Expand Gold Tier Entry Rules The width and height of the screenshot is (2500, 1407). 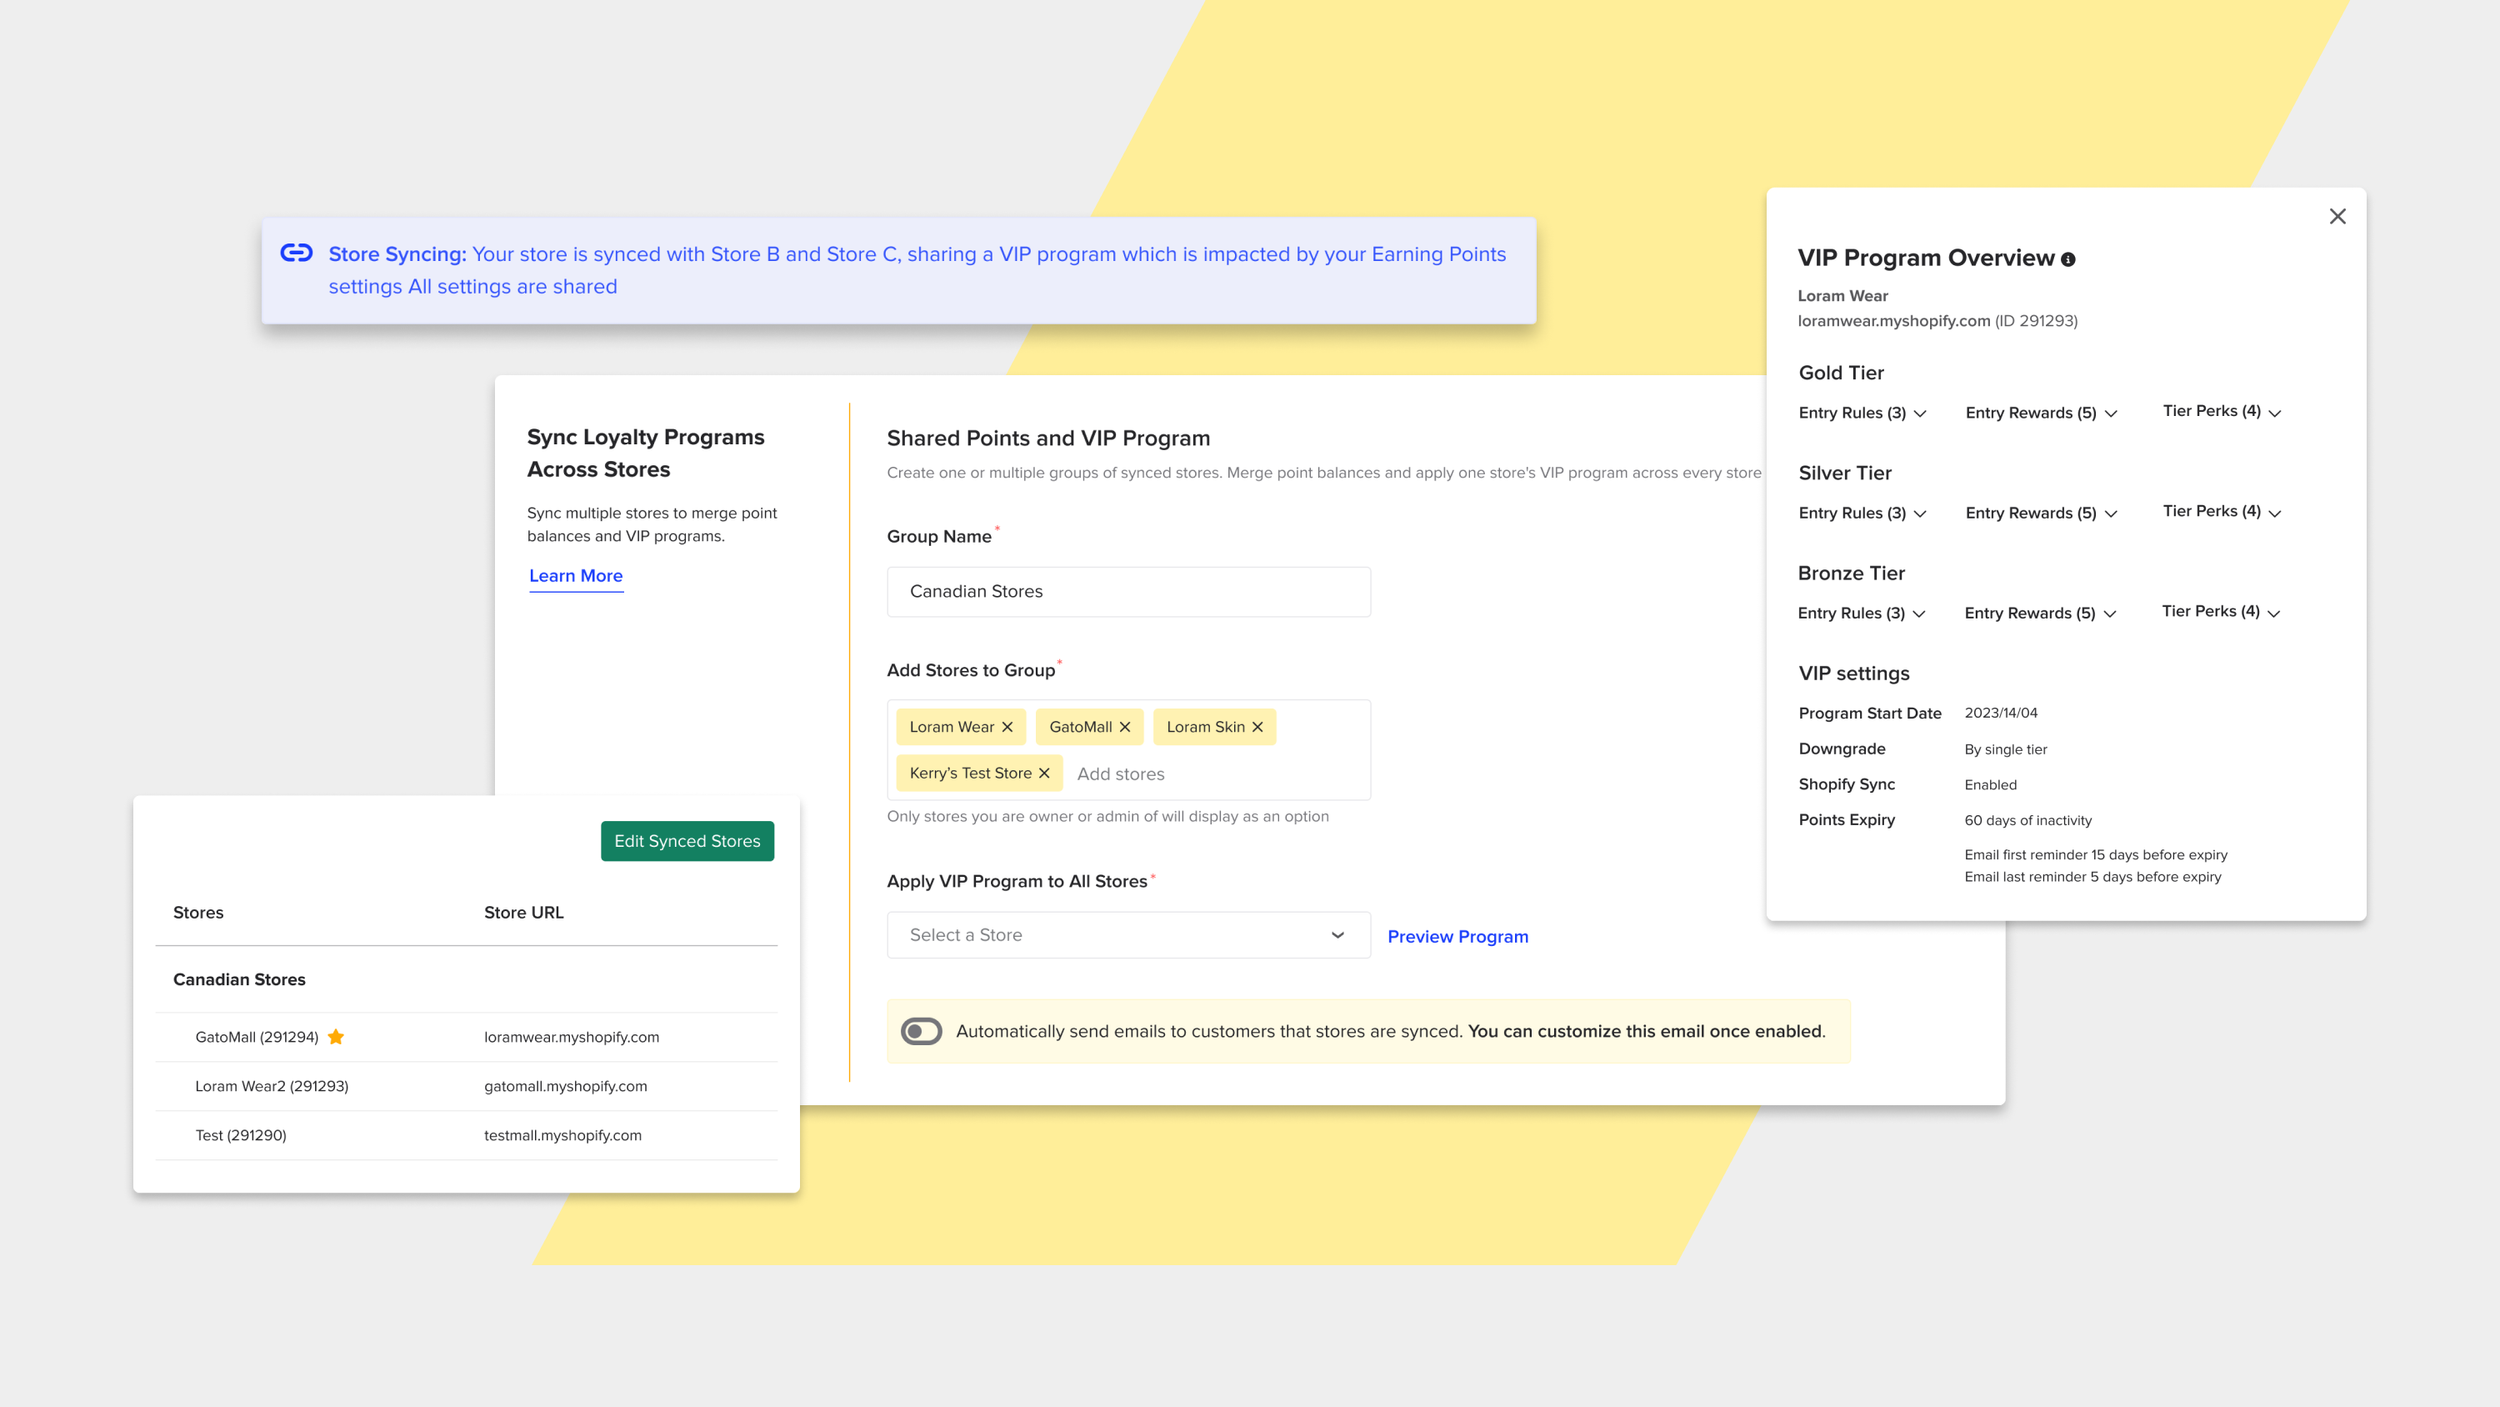(x=1862, y=413)
